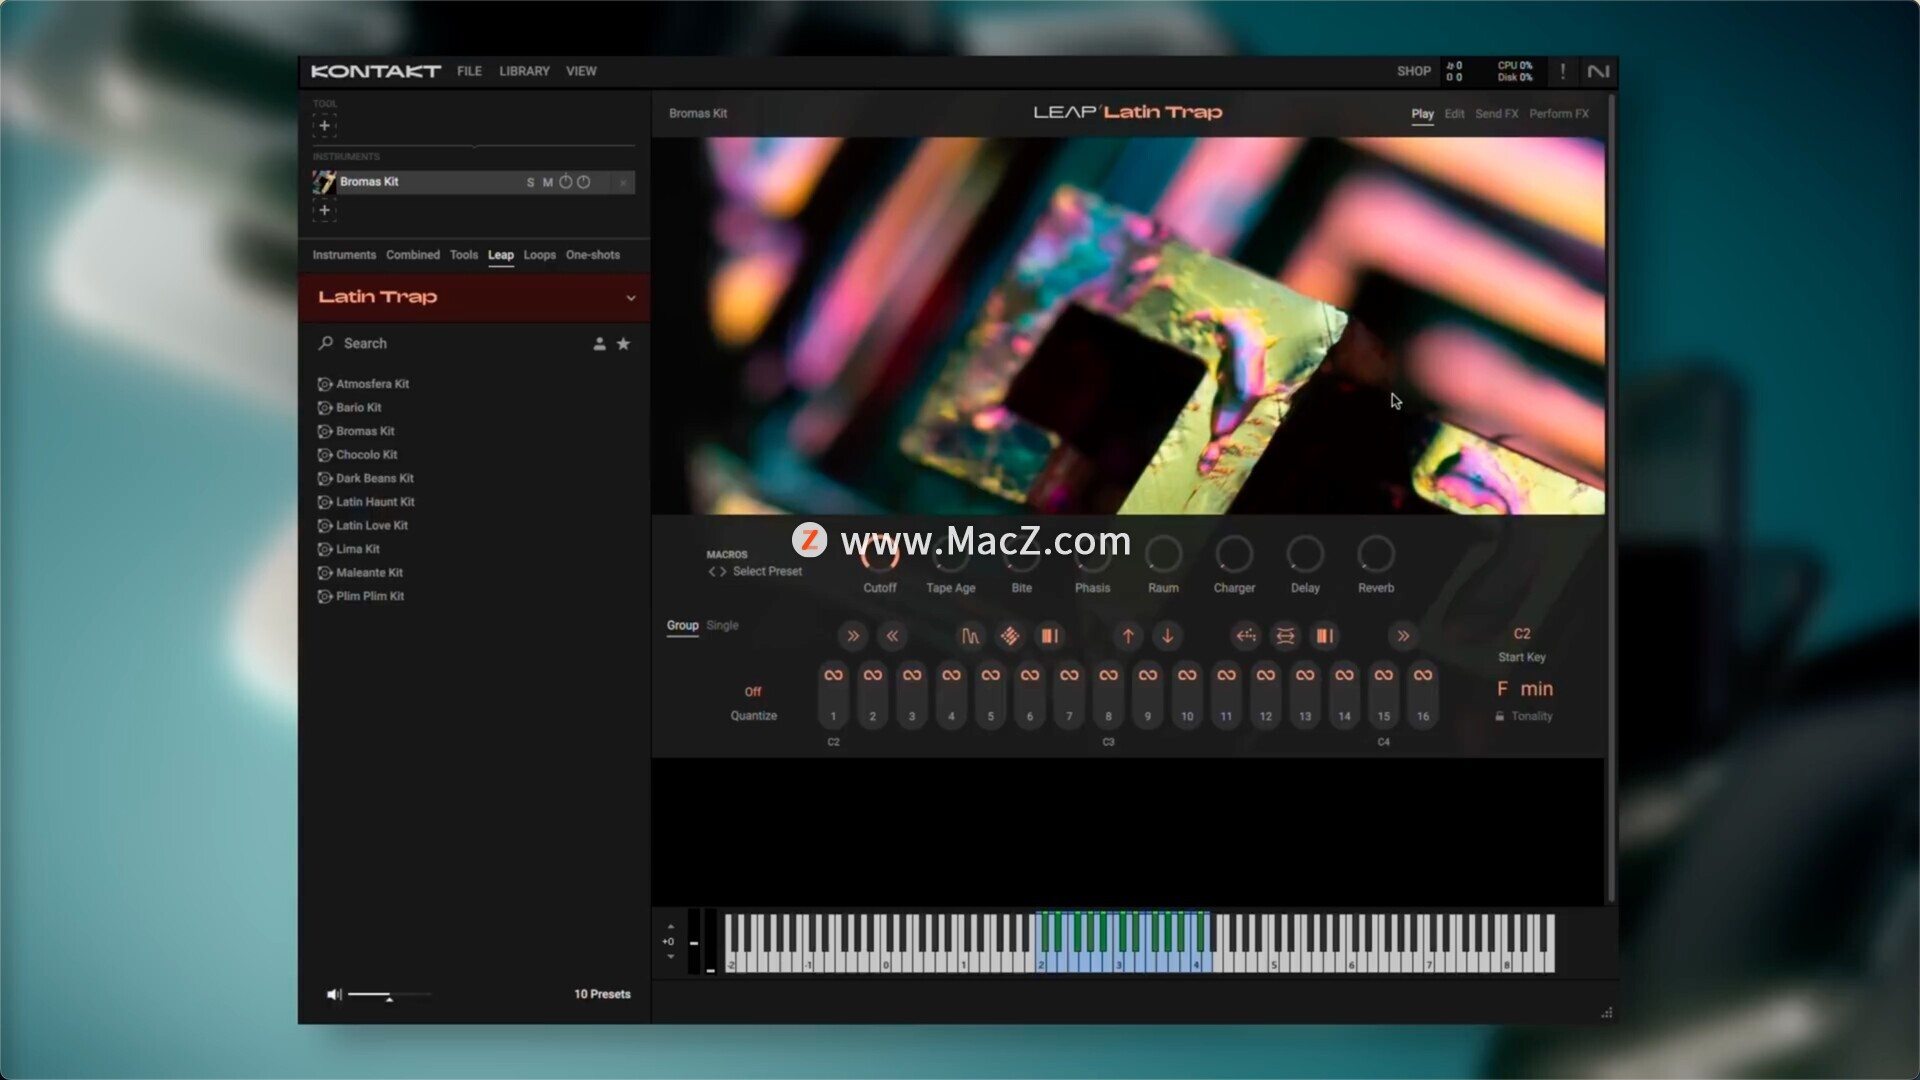Select the Single mode tab
Image resolution: width=1920 pixels, height=1080 pixels.
(722, 626)
